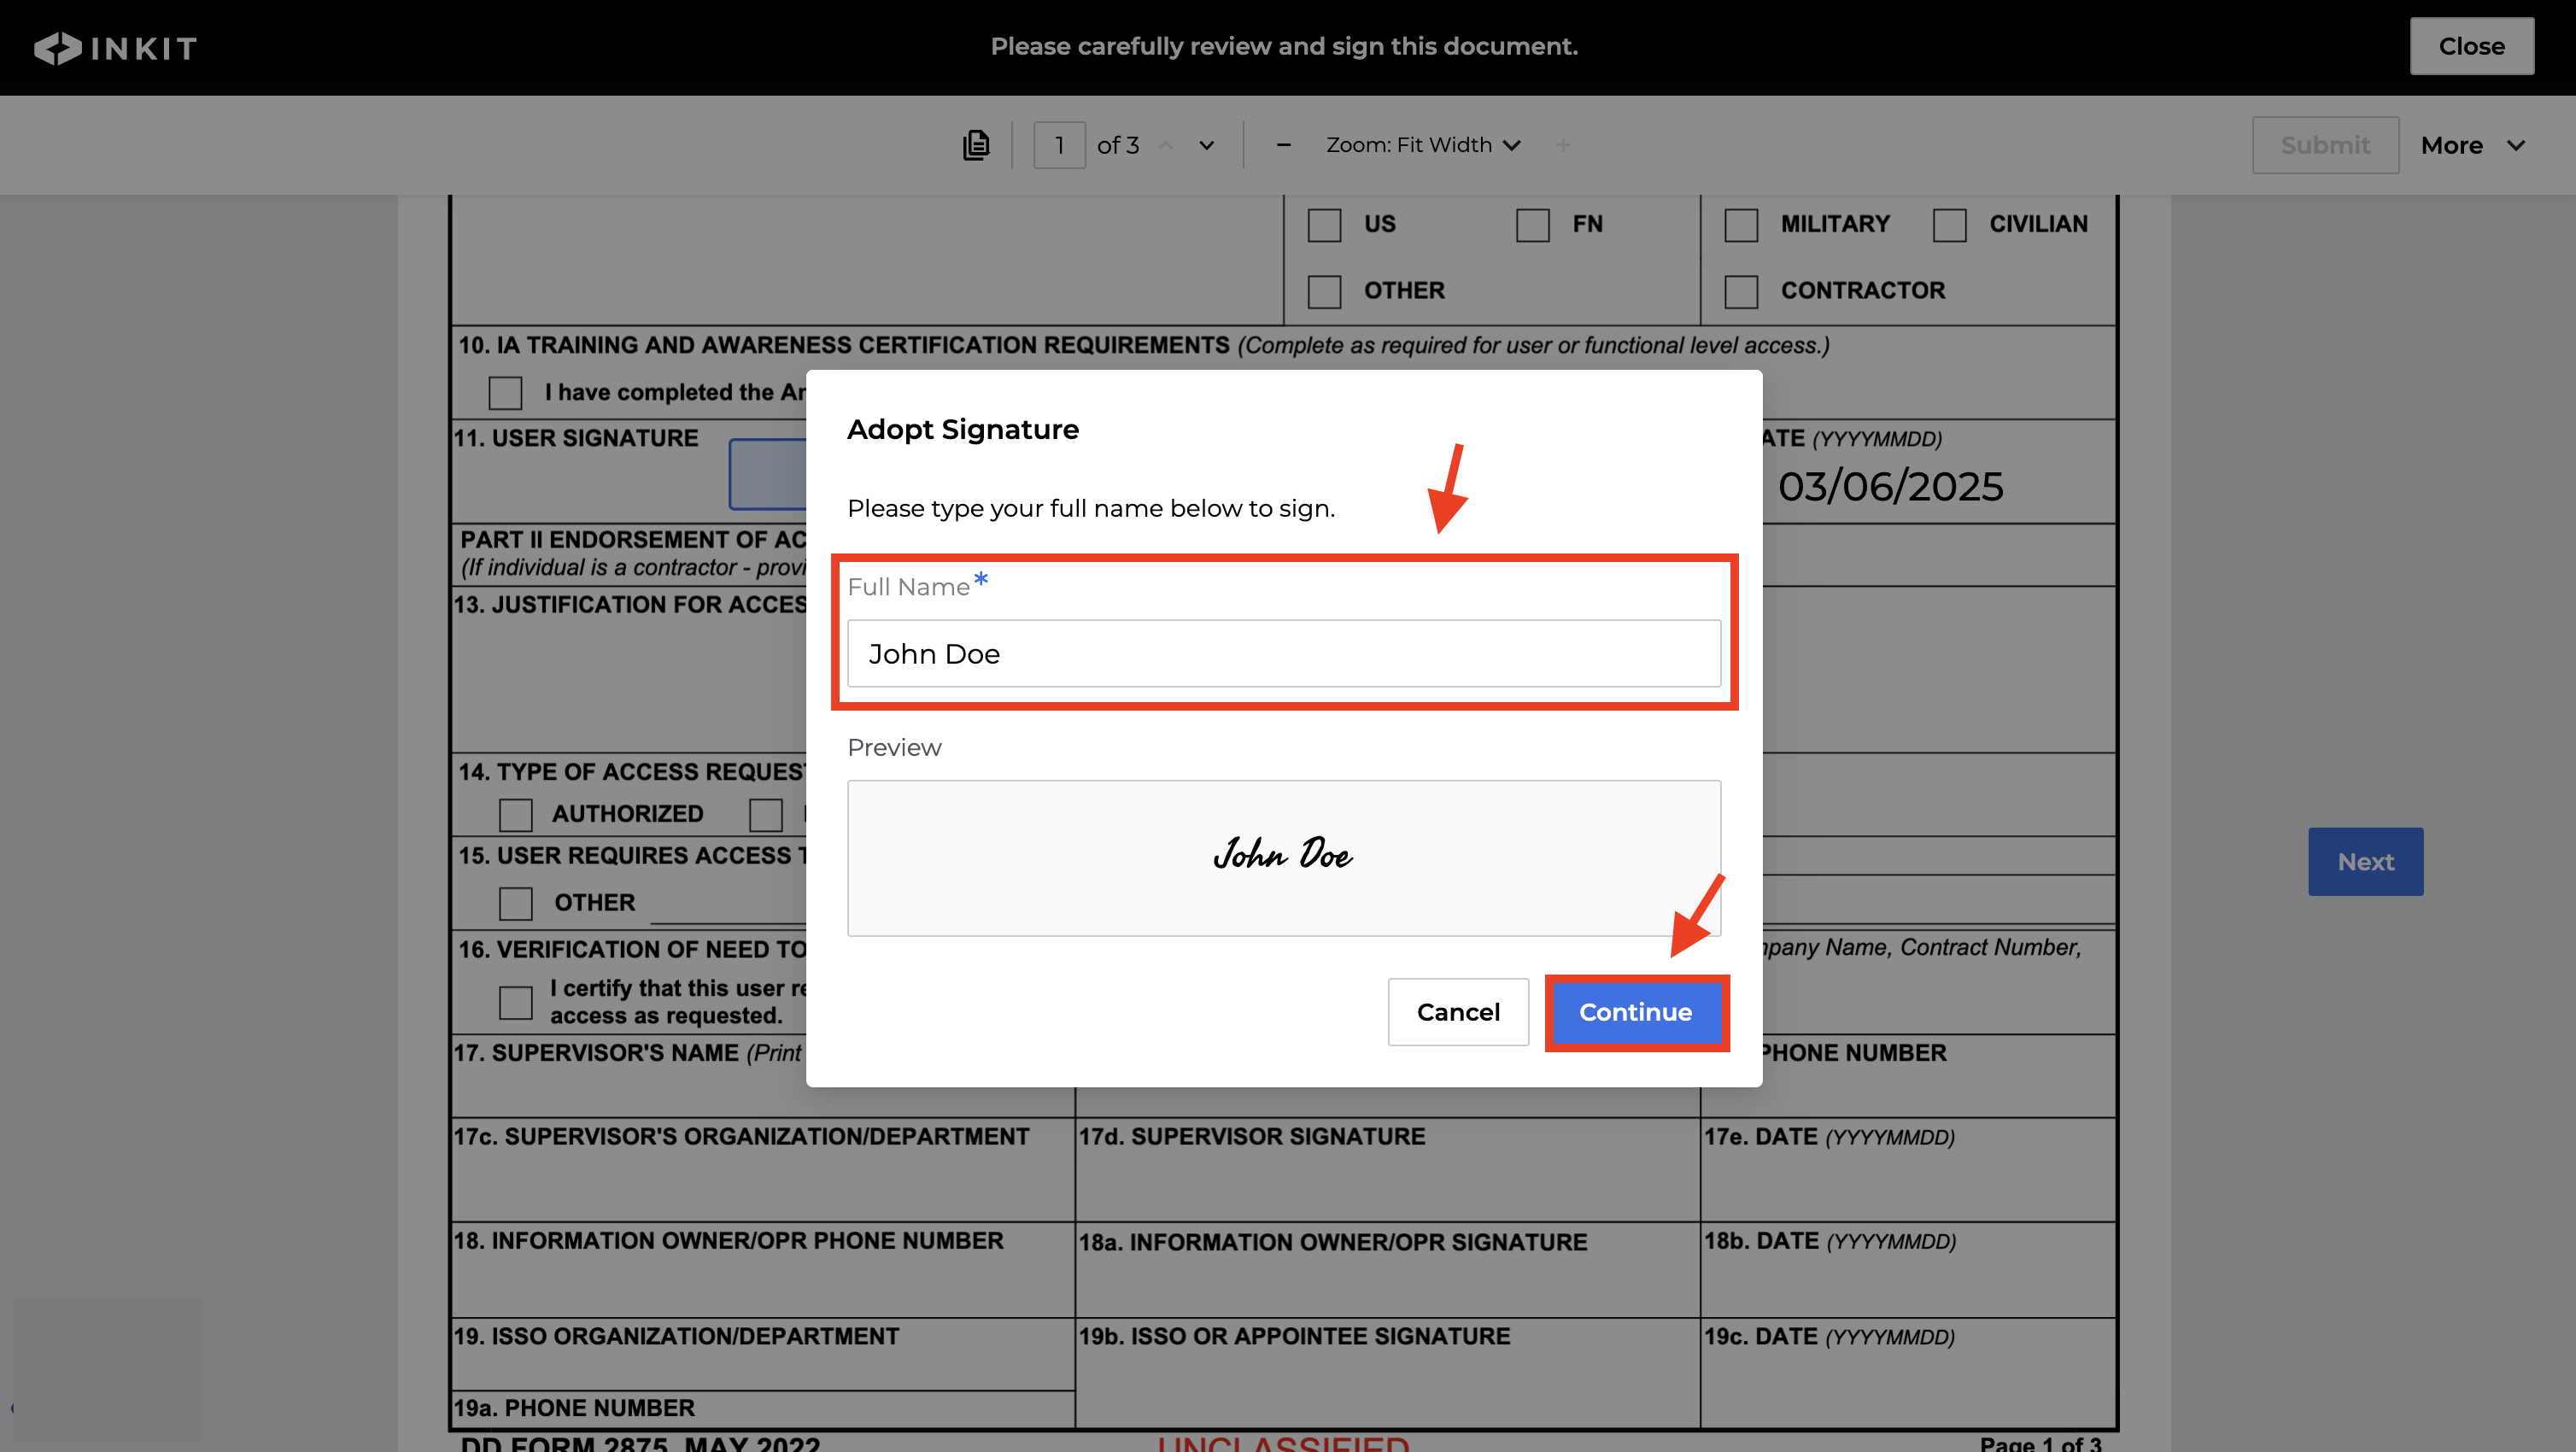Screen dimensions: 2576x1452
Task: Open the document pages panel icon
Action: tap(975, 145)
